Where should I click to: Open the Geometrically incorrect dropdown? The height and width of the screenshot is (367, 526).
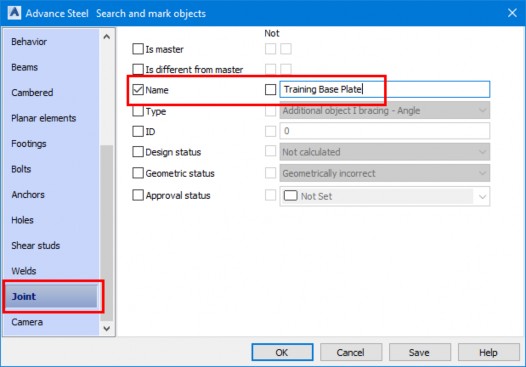point(385,173)
